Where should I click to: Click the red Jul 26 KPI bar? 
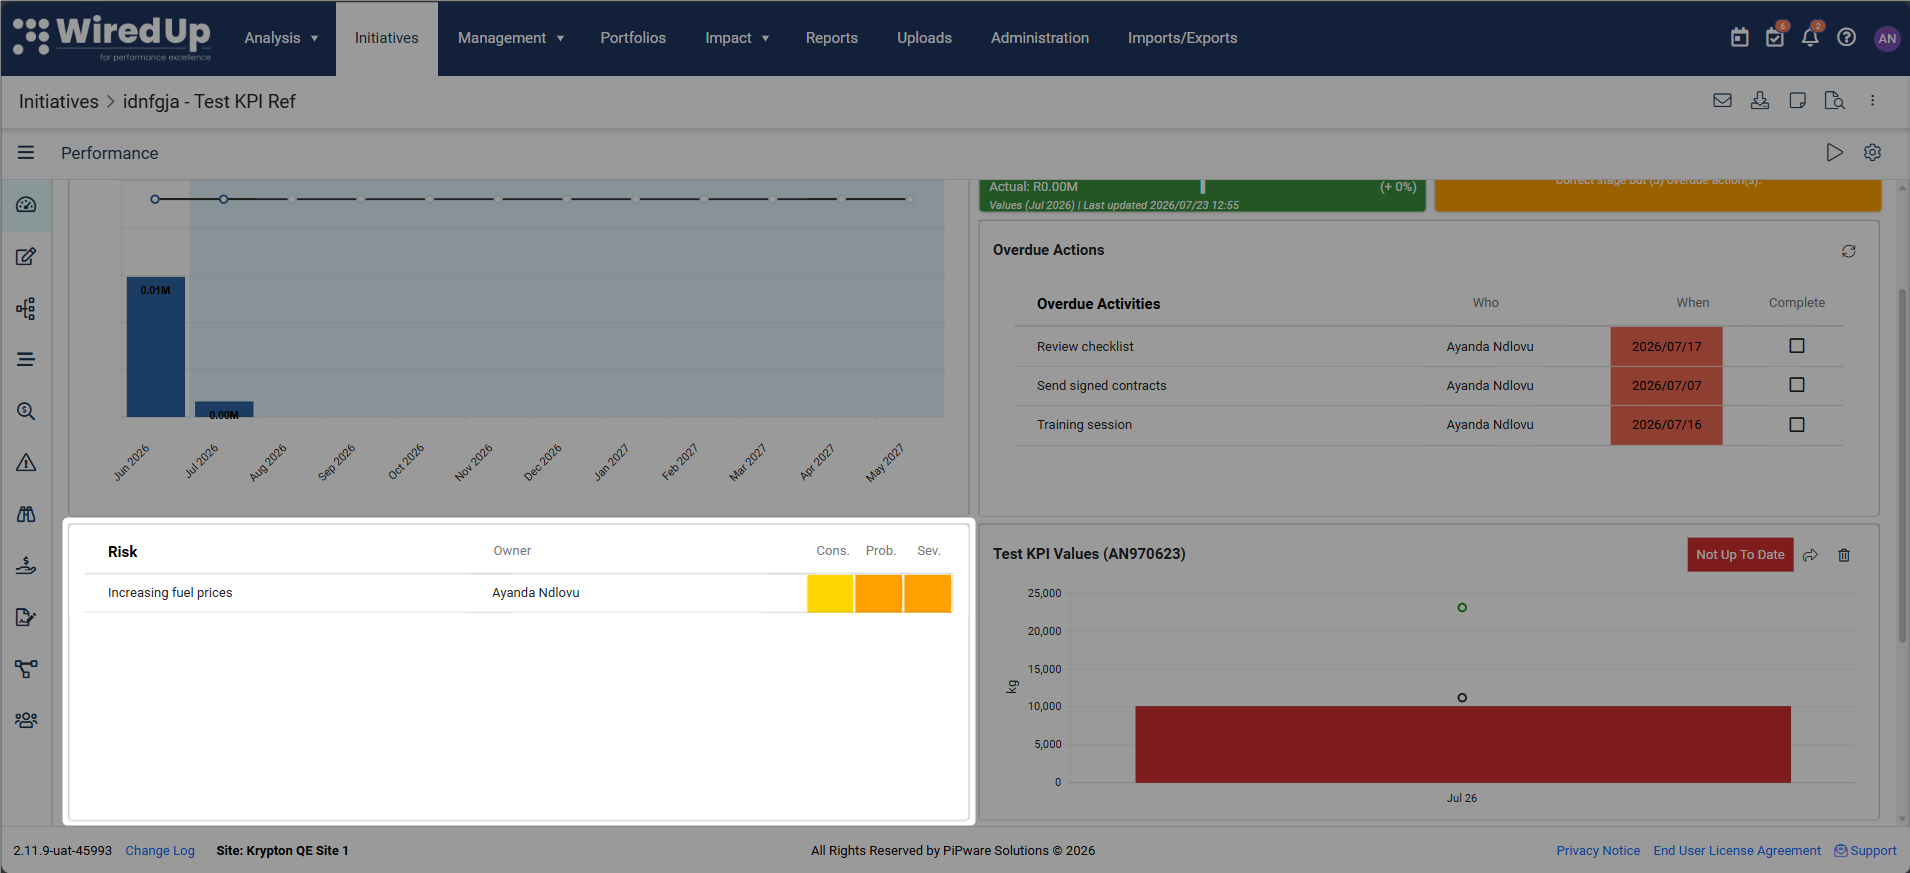[1463, 744]
